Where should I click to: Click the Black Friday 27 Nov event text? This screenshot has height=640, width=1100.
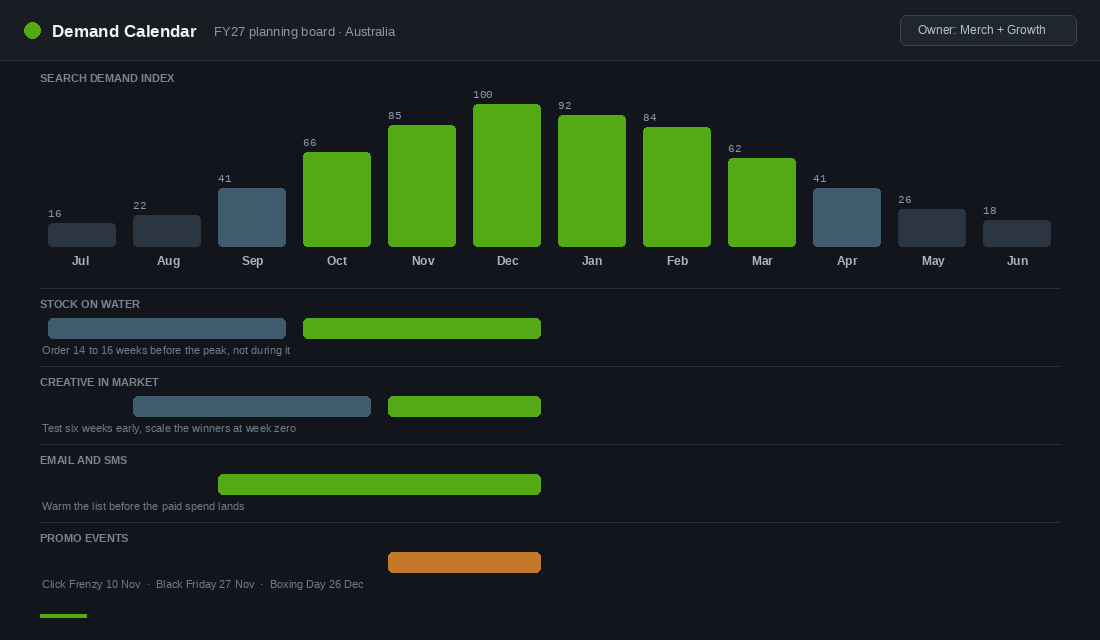(205, 584)
